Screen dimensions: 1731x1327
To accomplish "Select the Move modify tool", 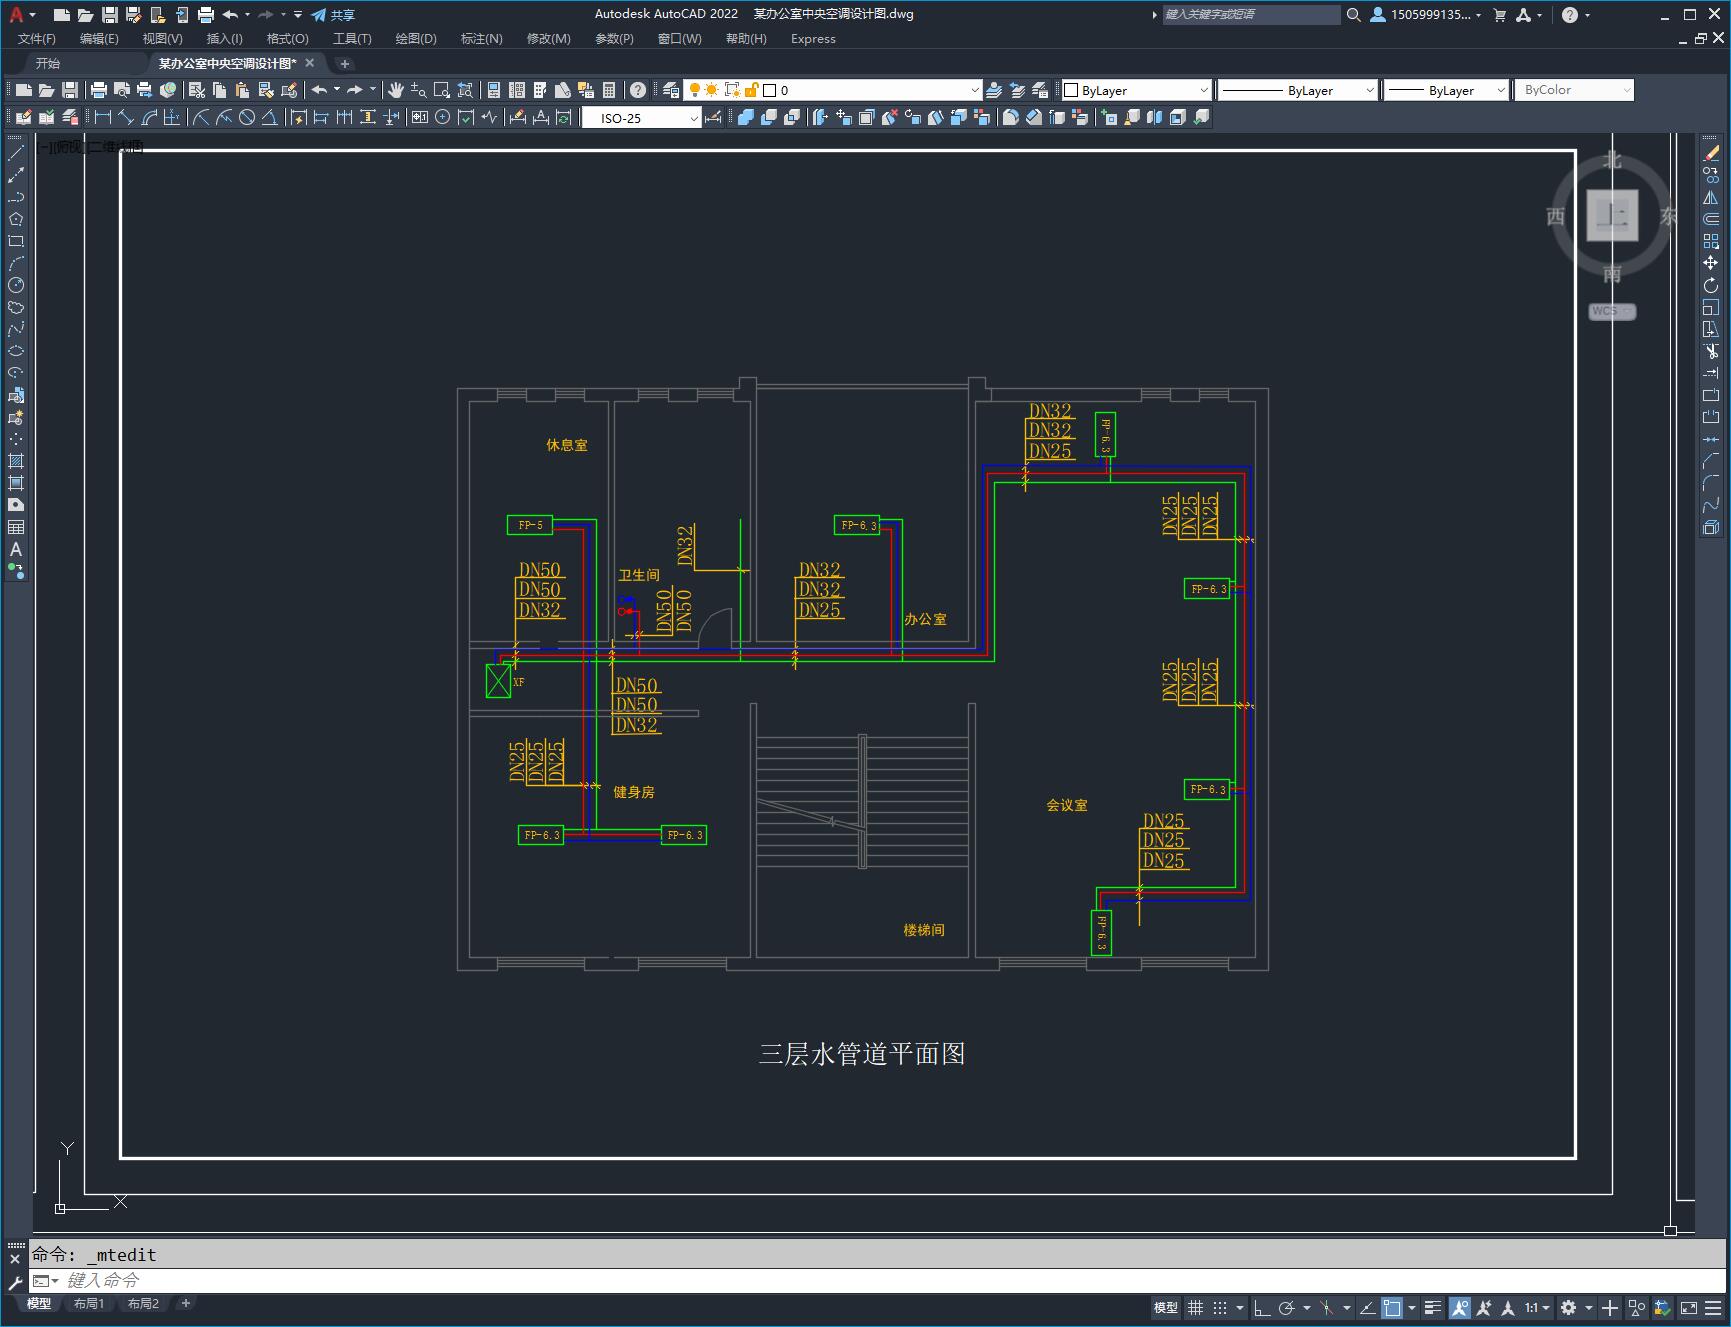I will tap(1711, 263).
